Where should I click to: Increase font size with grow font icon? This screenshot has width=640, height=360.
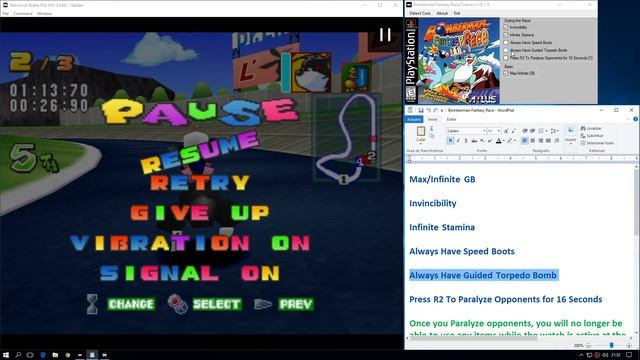point(506,131)
